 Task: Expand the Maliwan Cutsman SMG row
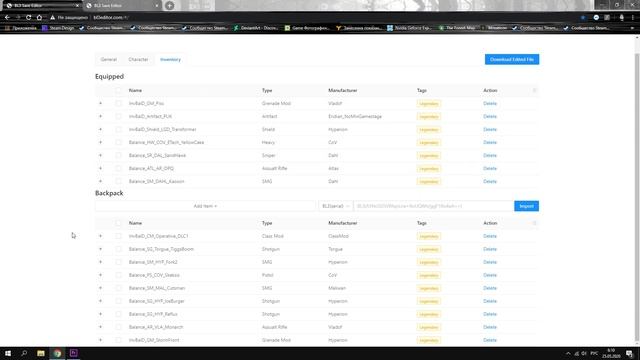100,288
